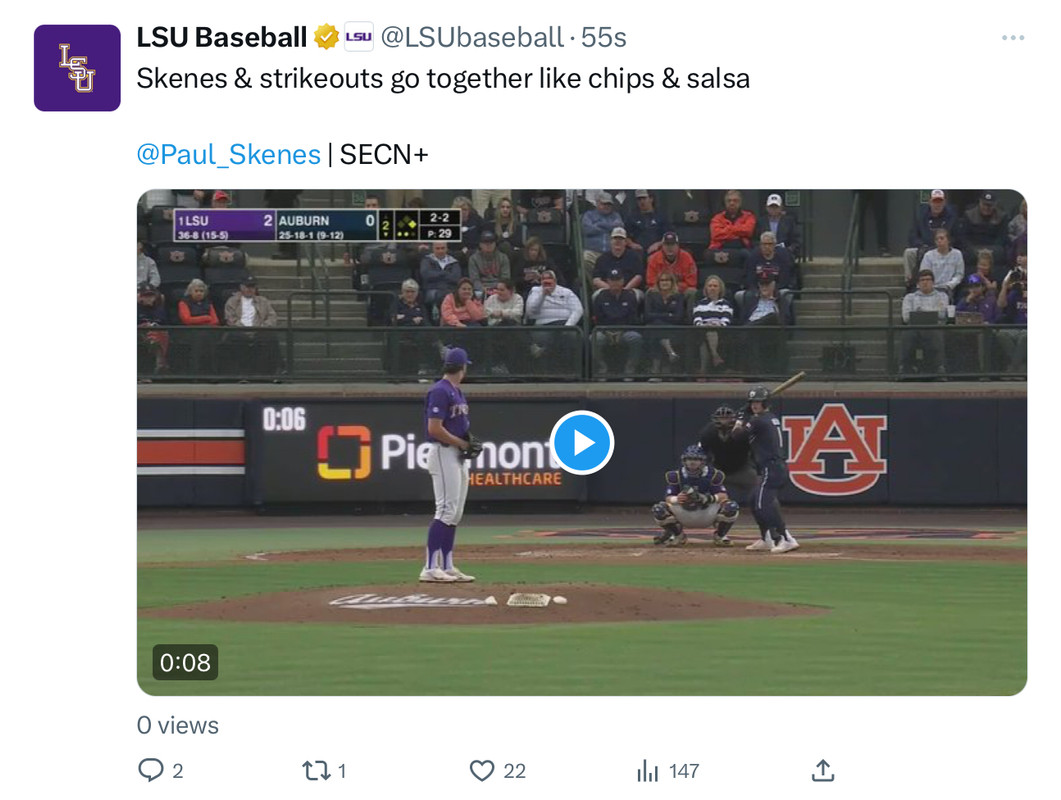This screenshot has height=800, width=1061.
Task: Click the 147 views count
Action: click(683, 771)
